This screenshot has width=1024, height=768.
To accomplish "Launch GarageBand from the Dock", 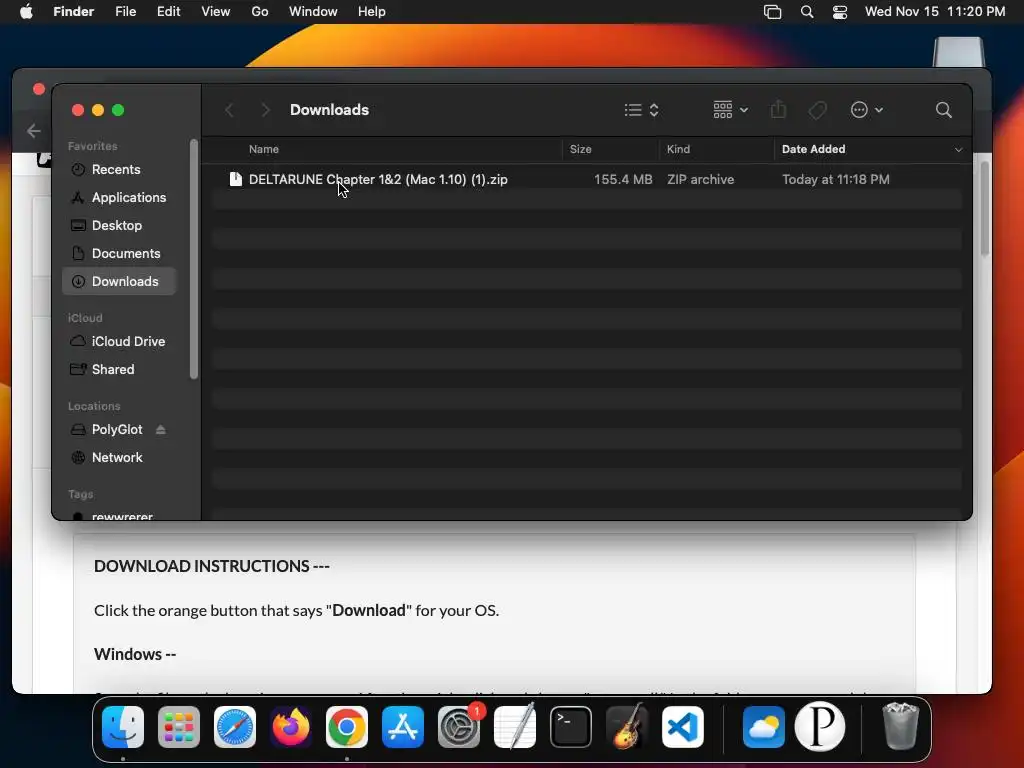I will pyautogui.click(x=627, y=727).
